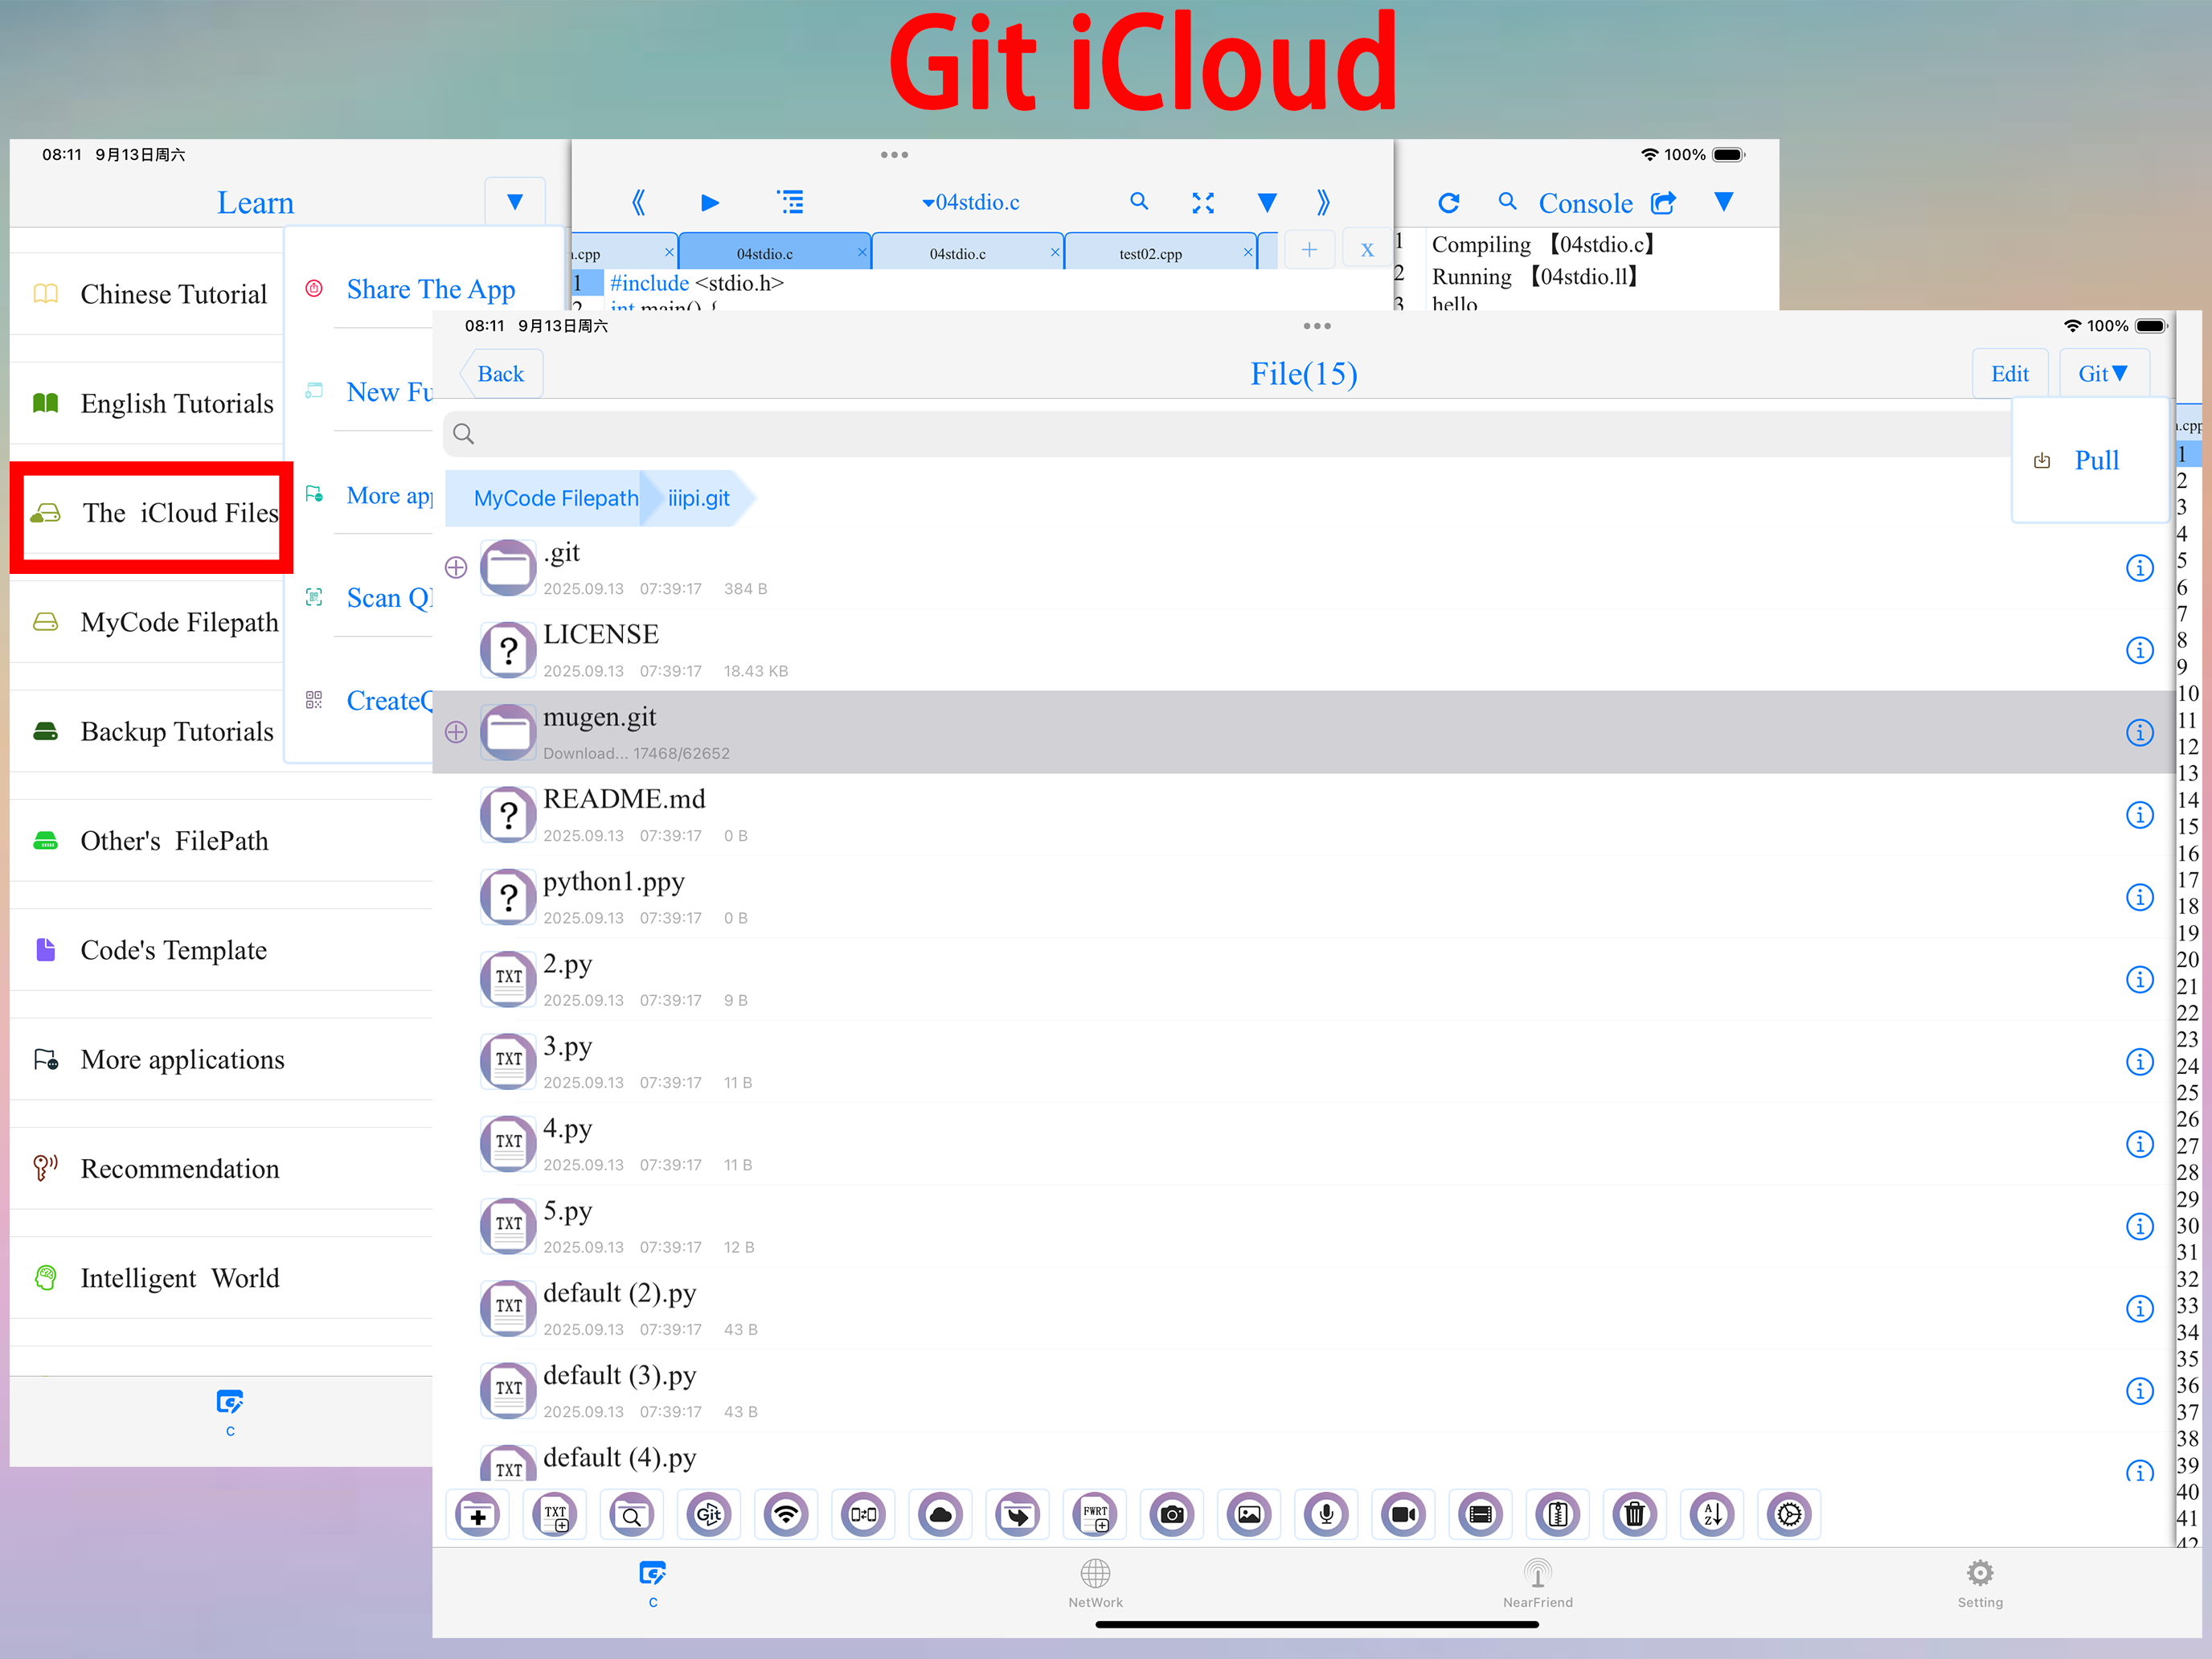Image resolution: width=2212 pixels, height=1659 pixels.
Task: Switch to the test02.cpp tab
Action: click(1150, 253)
